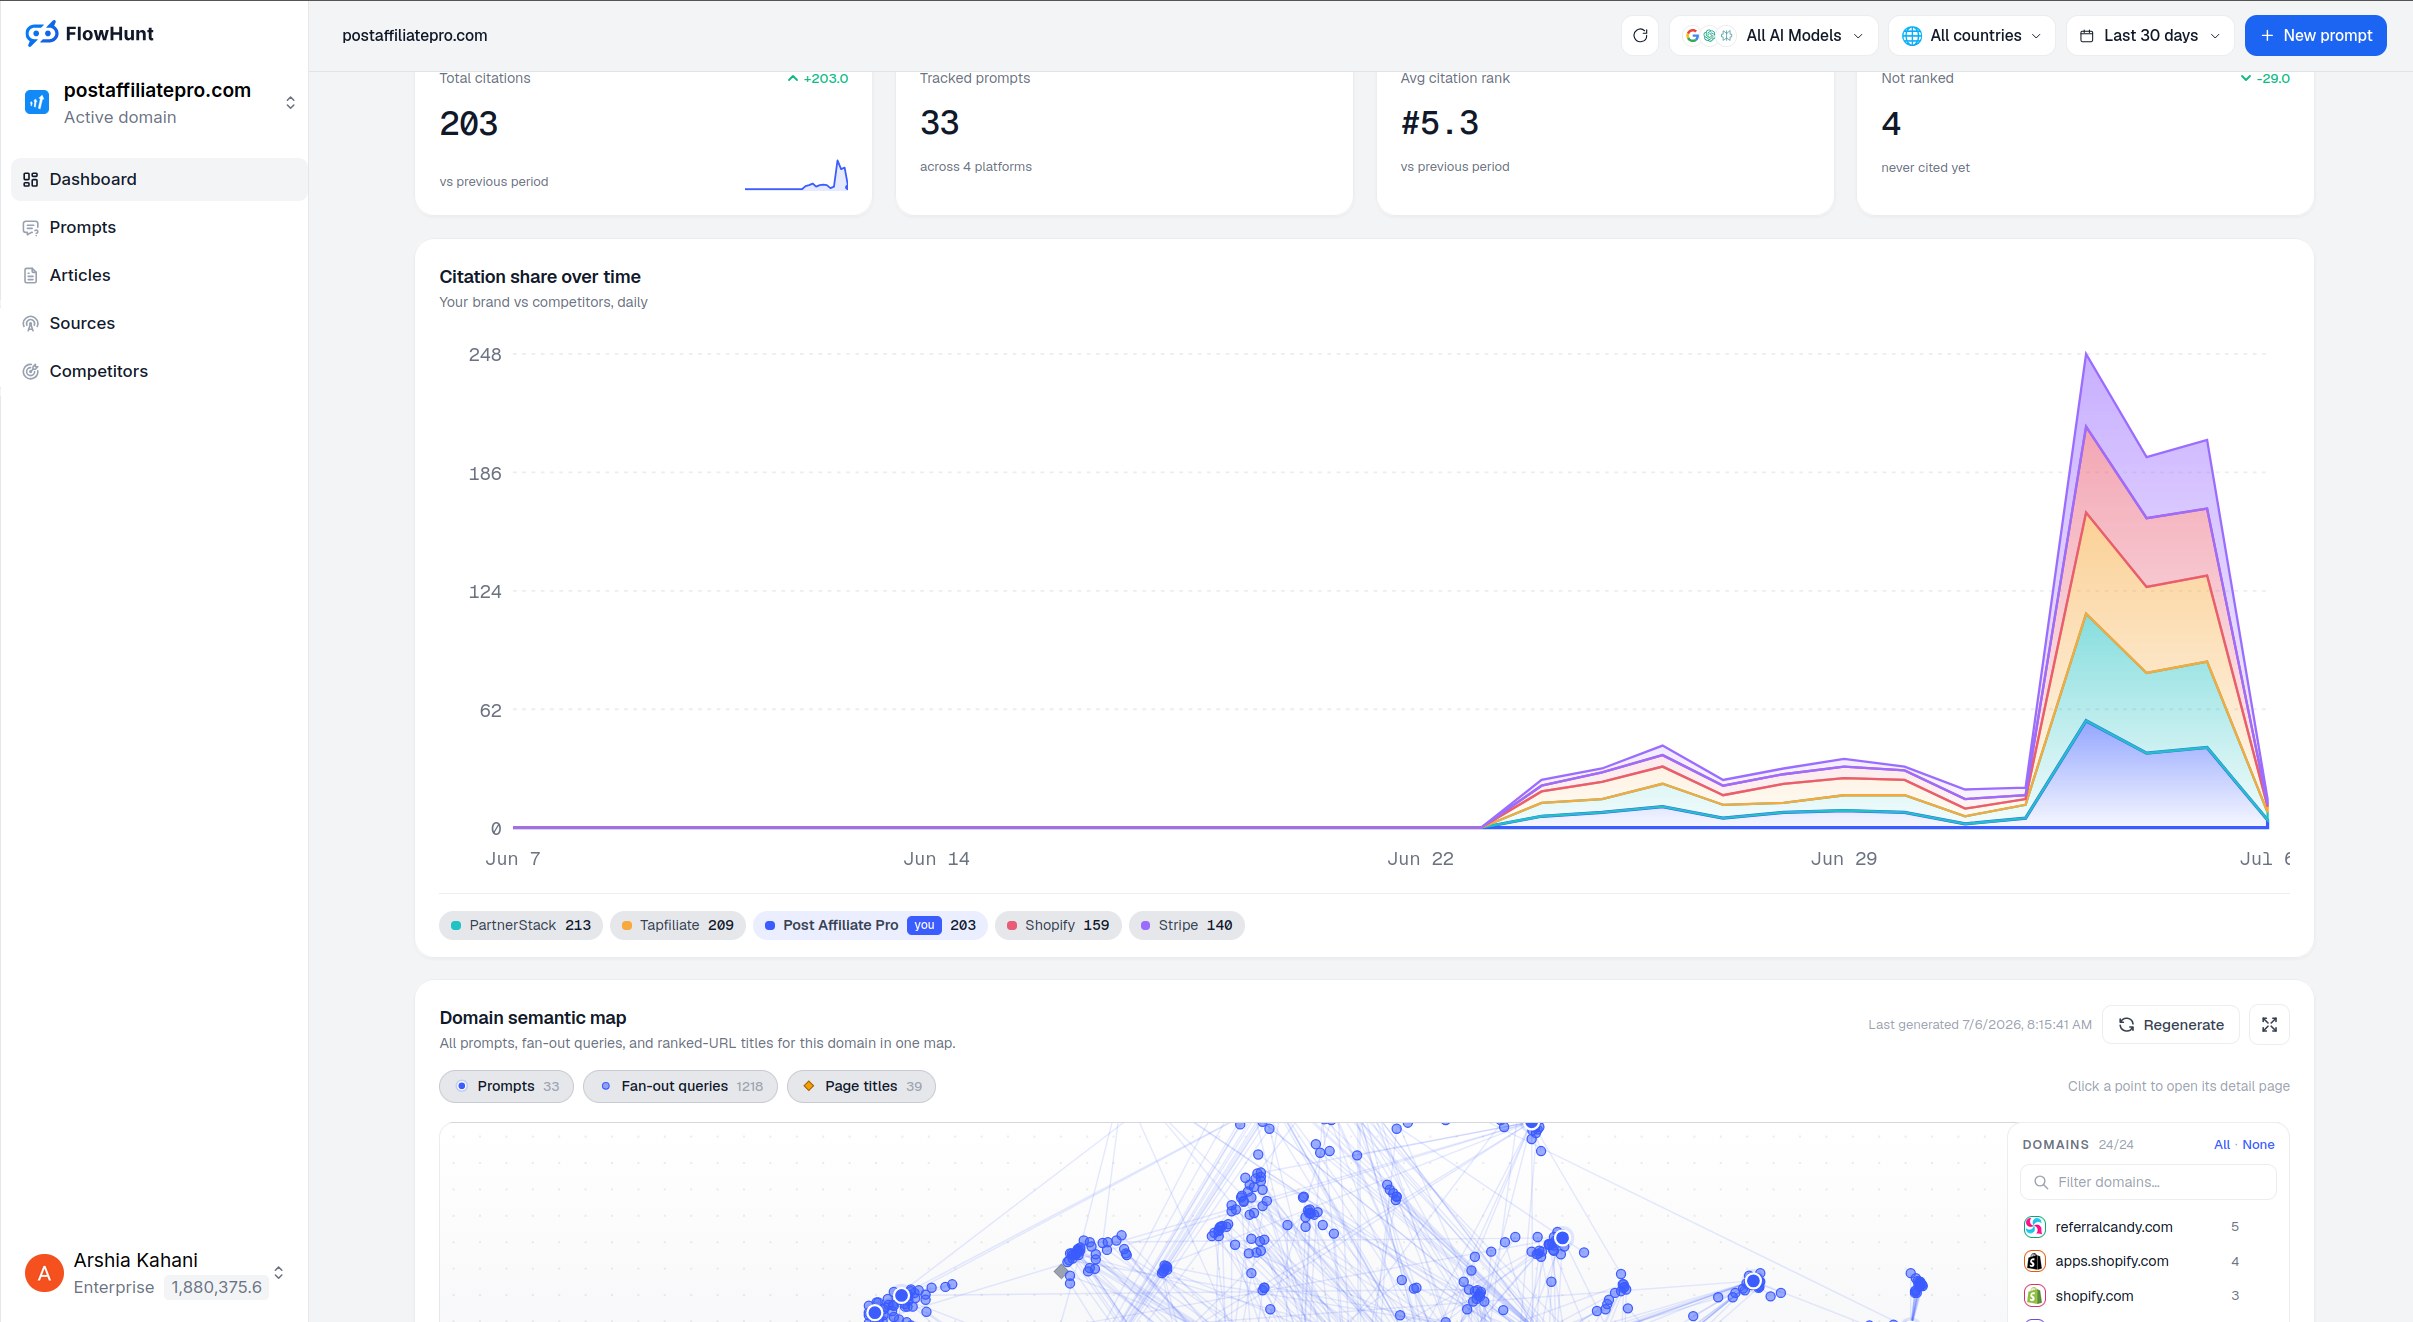Click the New prompt button
The height and width of the screenshot is (1322, 2413).
[x=2315, y=35]
